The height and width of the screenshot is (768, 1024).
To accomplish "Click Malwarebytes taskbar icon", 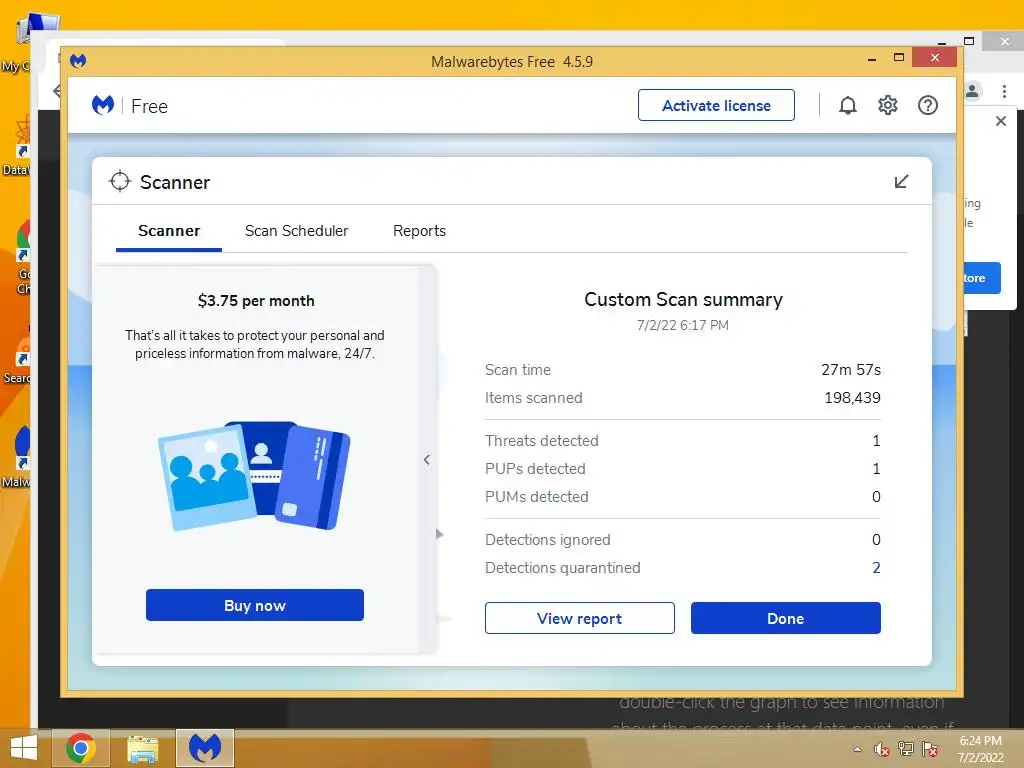I will (204, 748).
